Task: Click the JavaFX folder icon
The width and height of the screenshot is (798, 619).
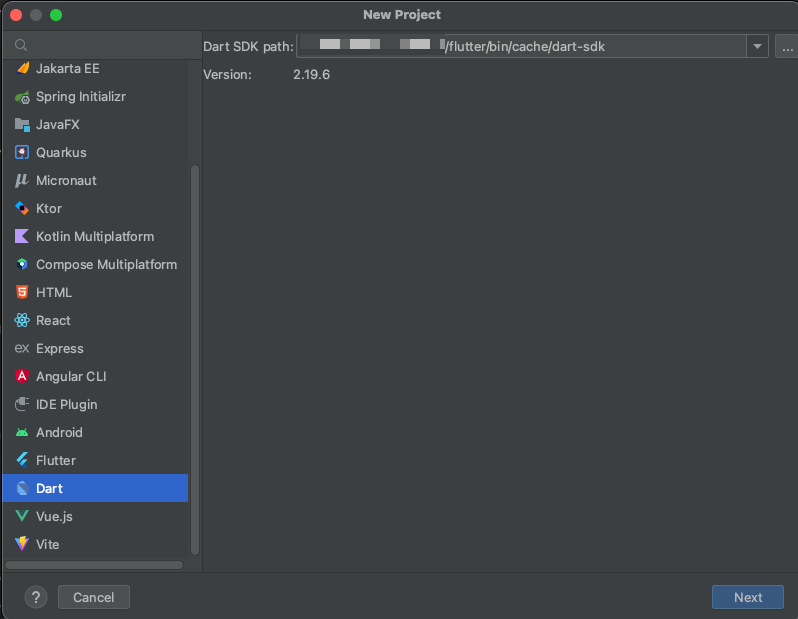Action: point(22,124)
